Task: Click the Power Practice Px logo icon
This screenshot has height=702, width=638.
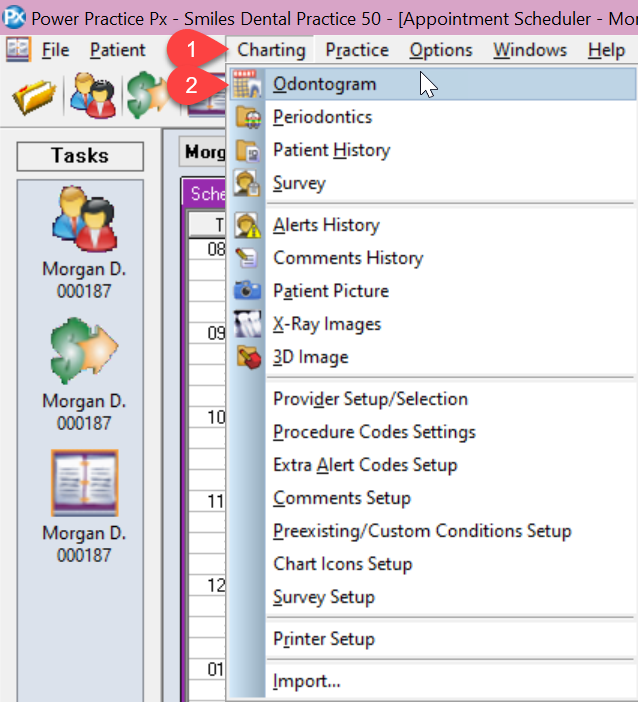Action: click(x=14, y=17)
